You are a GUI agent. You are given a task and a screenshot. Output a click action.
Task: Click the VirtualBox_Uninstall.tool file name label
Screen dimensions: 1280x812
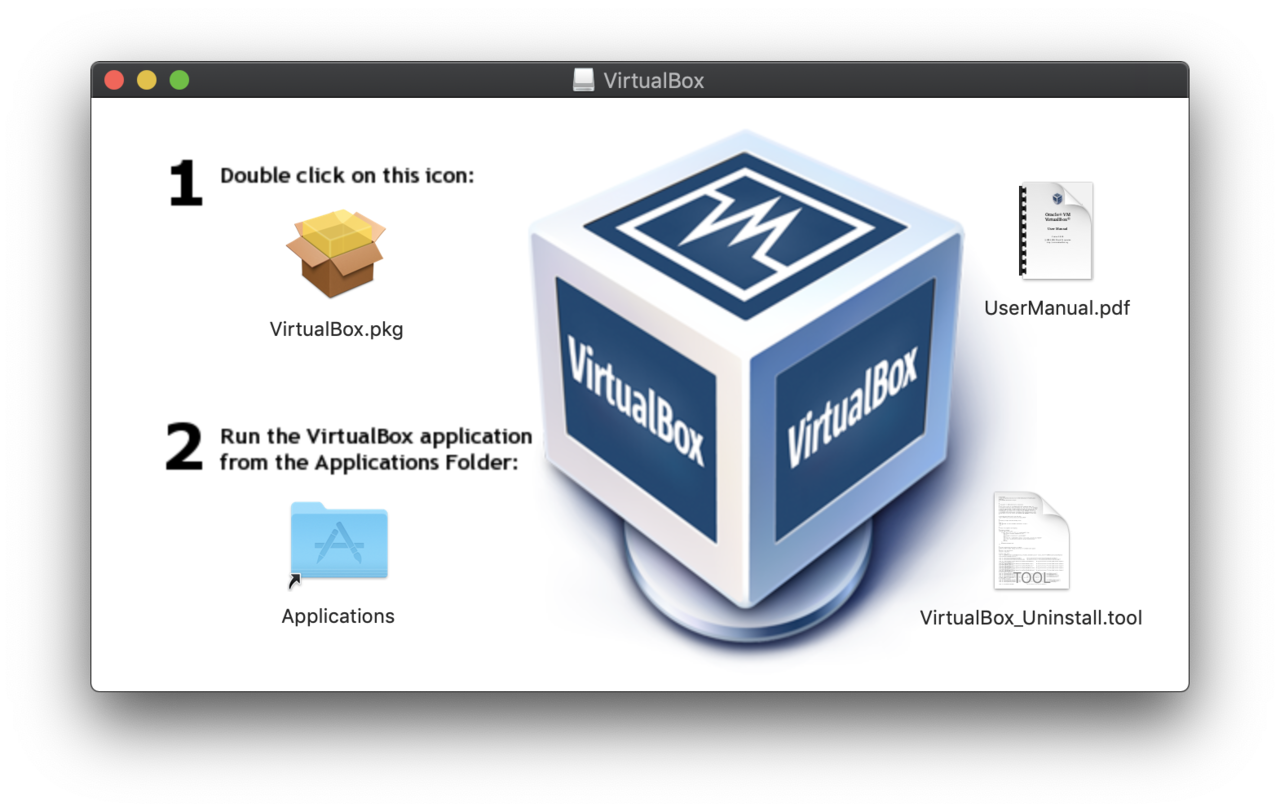(1030, 618)
